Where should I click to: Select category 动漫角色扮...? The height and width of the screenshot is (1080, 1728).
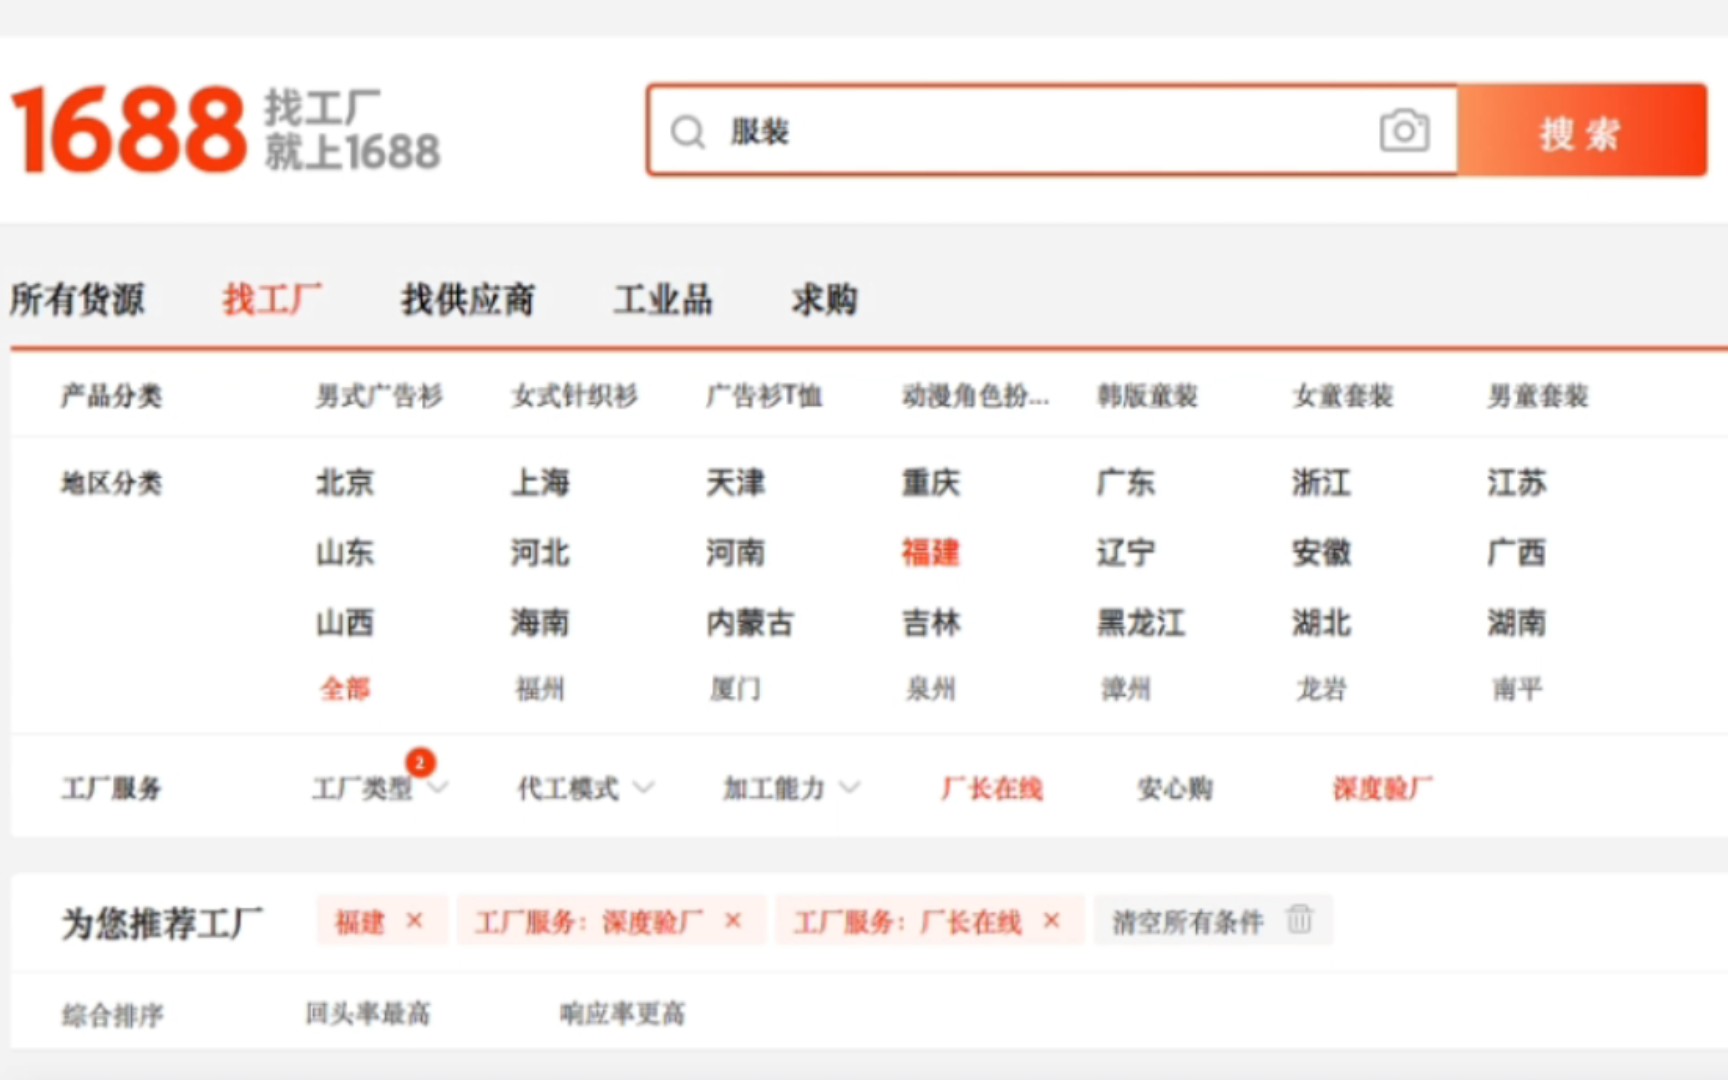[975, 396]
